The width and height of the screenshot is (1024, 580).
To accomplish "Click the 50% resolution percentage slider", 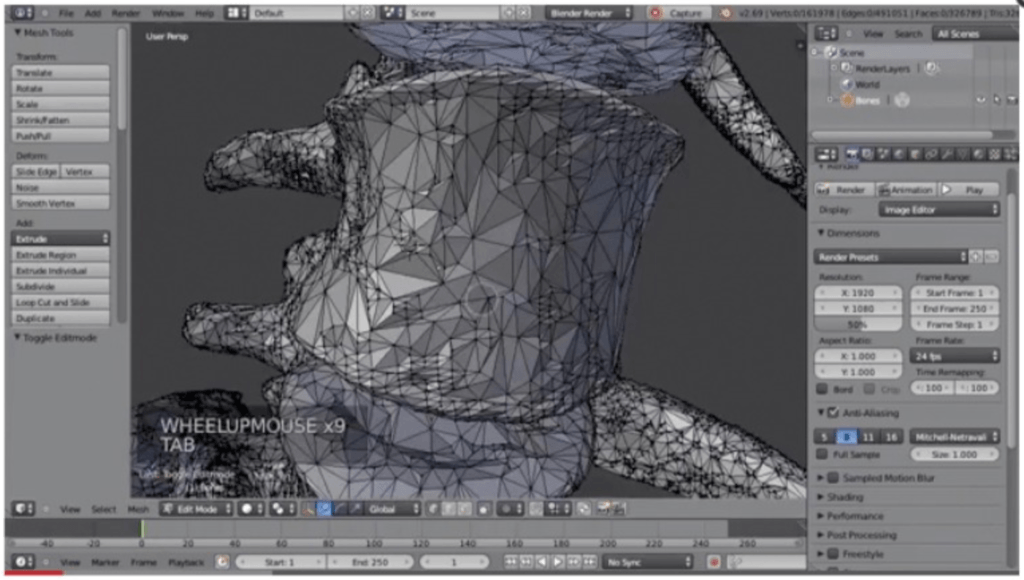I will (858, 325).
